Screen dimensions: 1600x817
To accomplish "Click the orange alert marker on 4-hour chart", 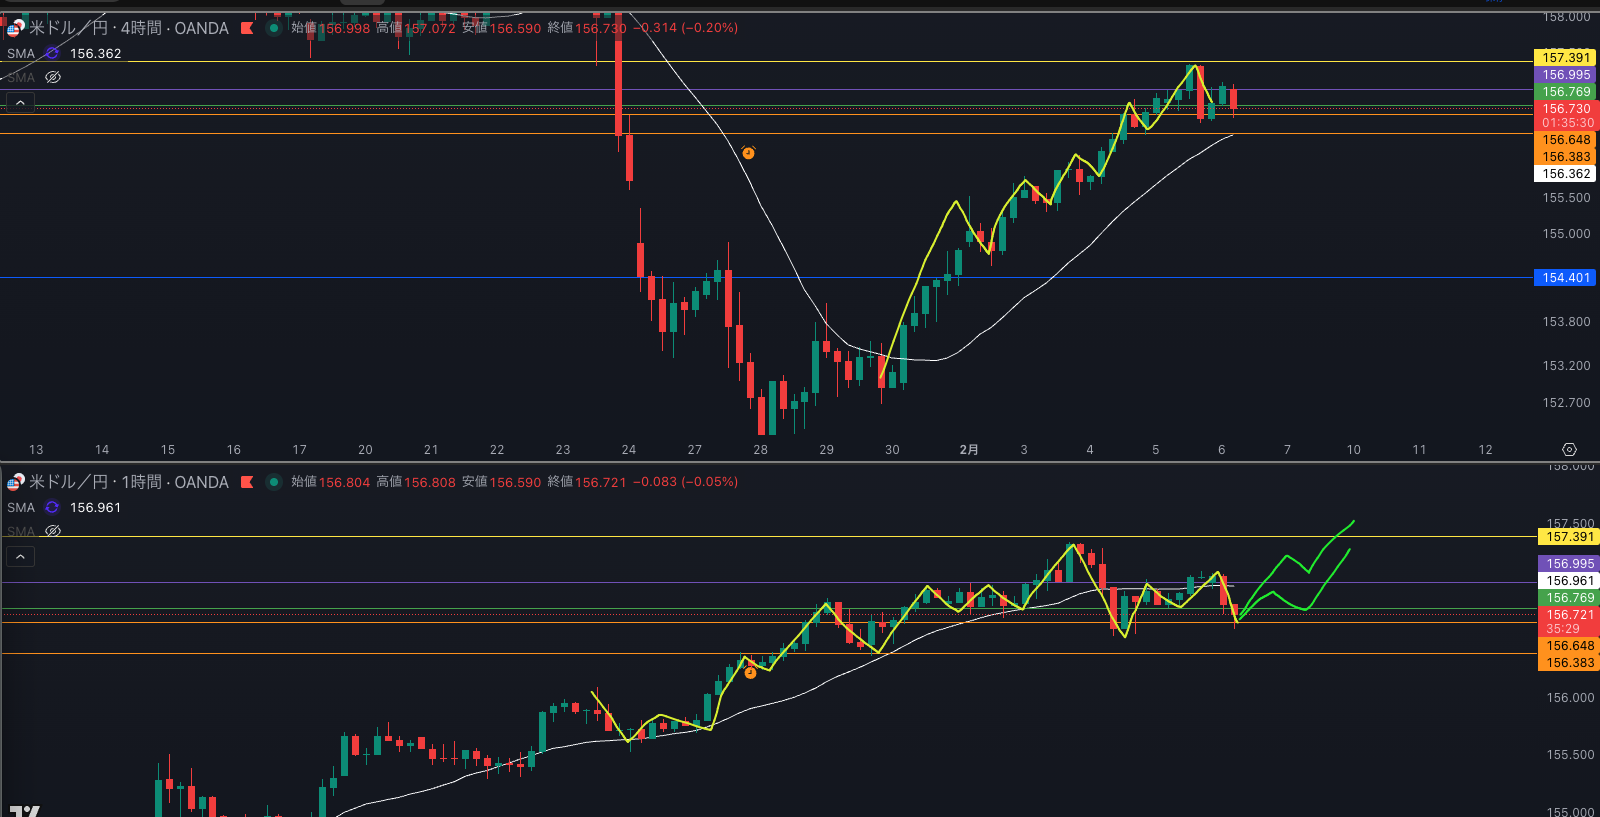I will point(748,153).
